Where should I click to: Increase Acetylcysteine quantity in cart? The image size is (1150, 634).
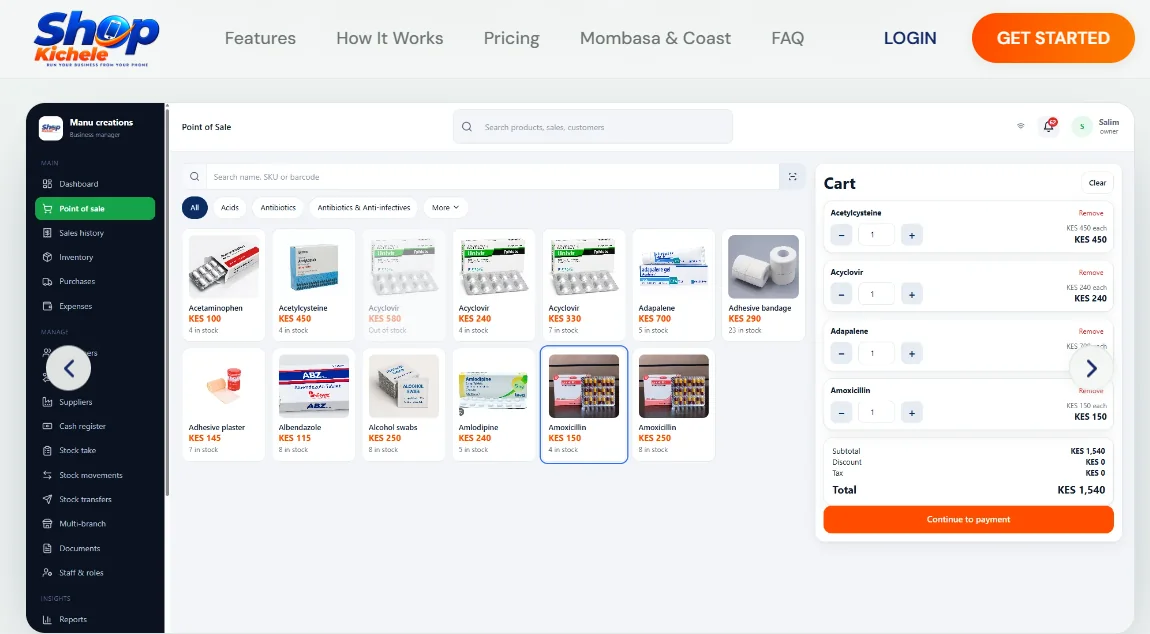pos(912,236)
